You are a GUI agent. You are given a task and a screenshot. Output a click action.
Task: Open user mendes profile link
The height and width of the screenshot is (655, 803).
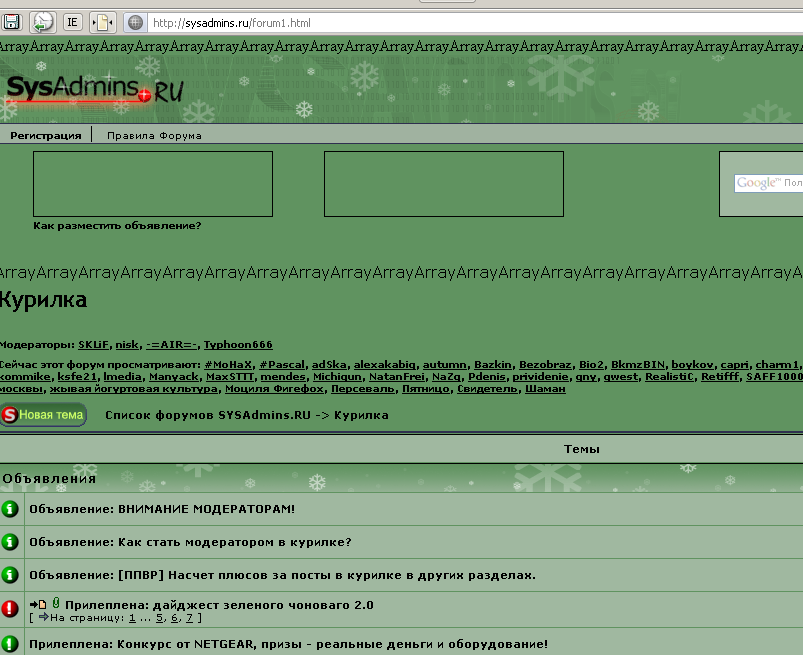click(283, 377)
